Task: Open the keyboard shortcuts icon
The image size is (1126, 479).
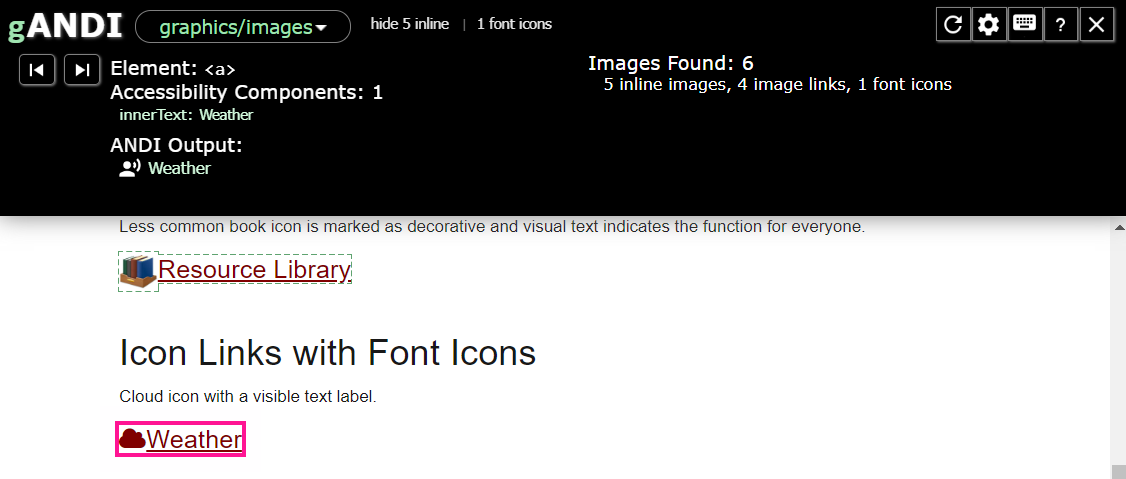Action: pos(1025,25)
